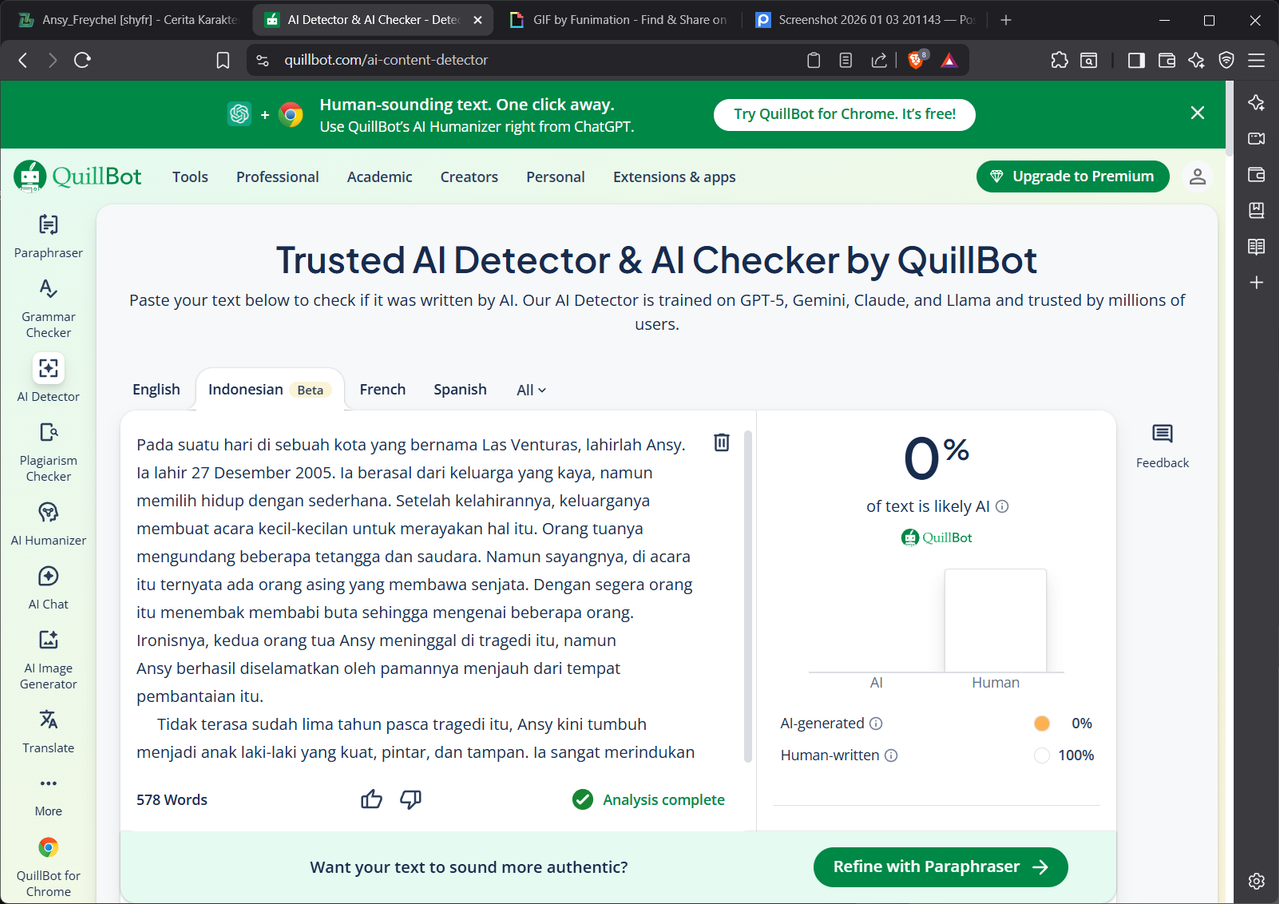Image resolution: width=1279 pixels, height=904 pixels.
Task: Select the Spanish language tab
Action: pyautogui.click(x=460, y=389)
